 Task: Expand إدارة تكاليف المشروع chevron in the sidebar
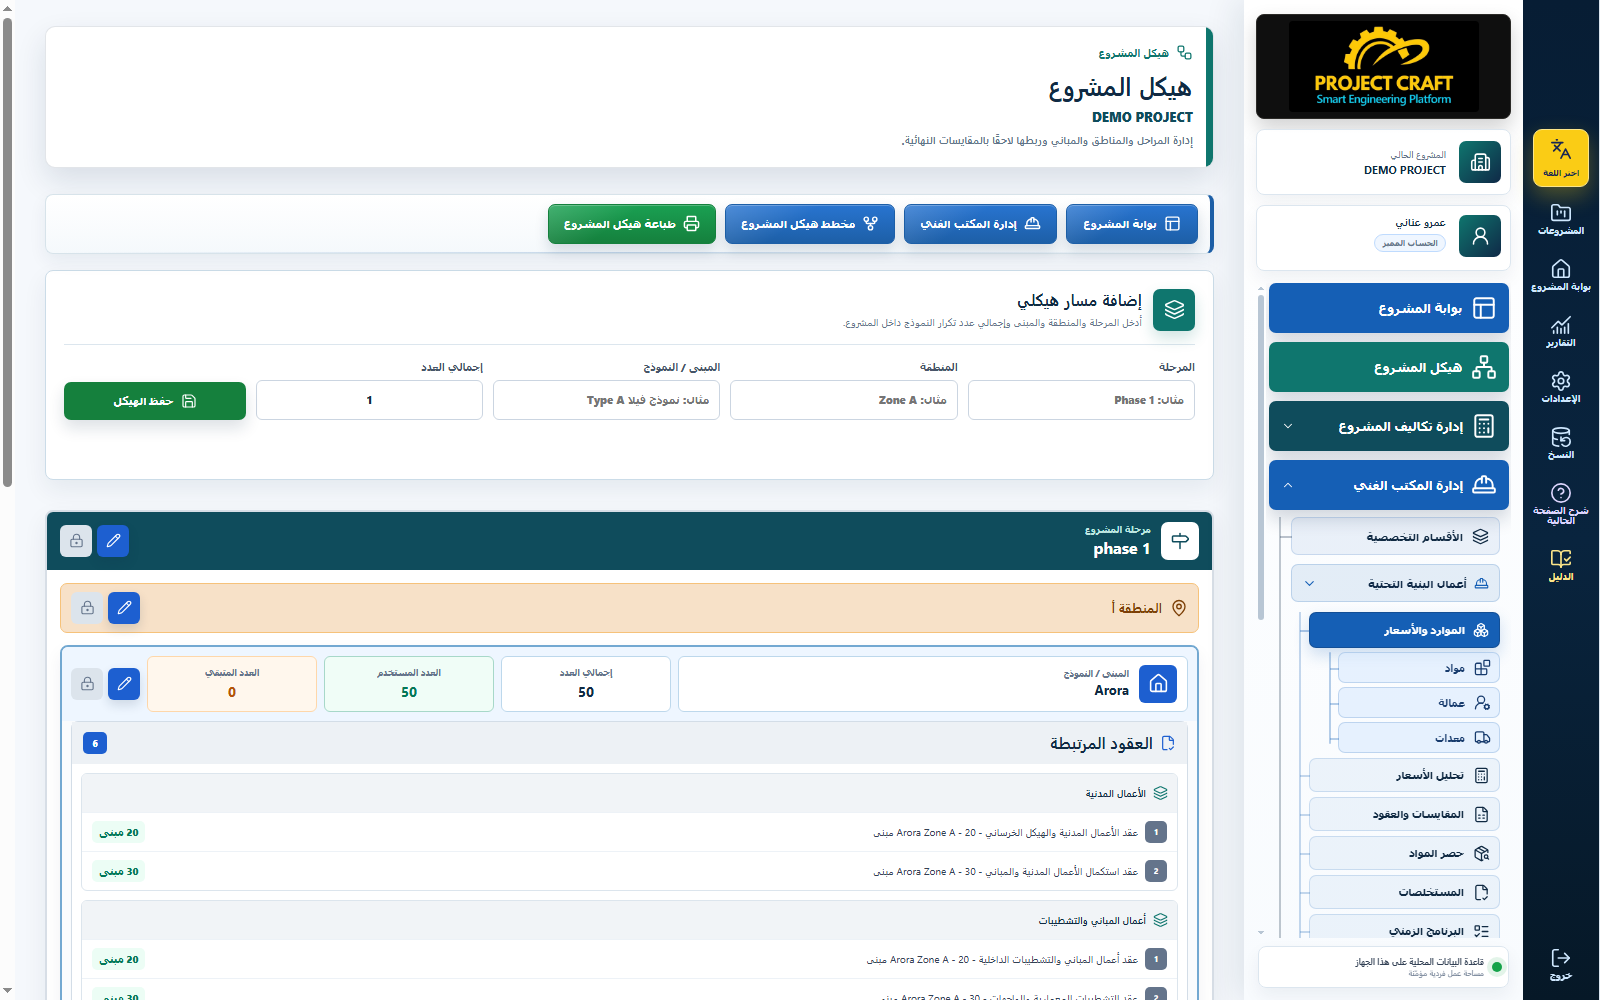point(1288,426)
